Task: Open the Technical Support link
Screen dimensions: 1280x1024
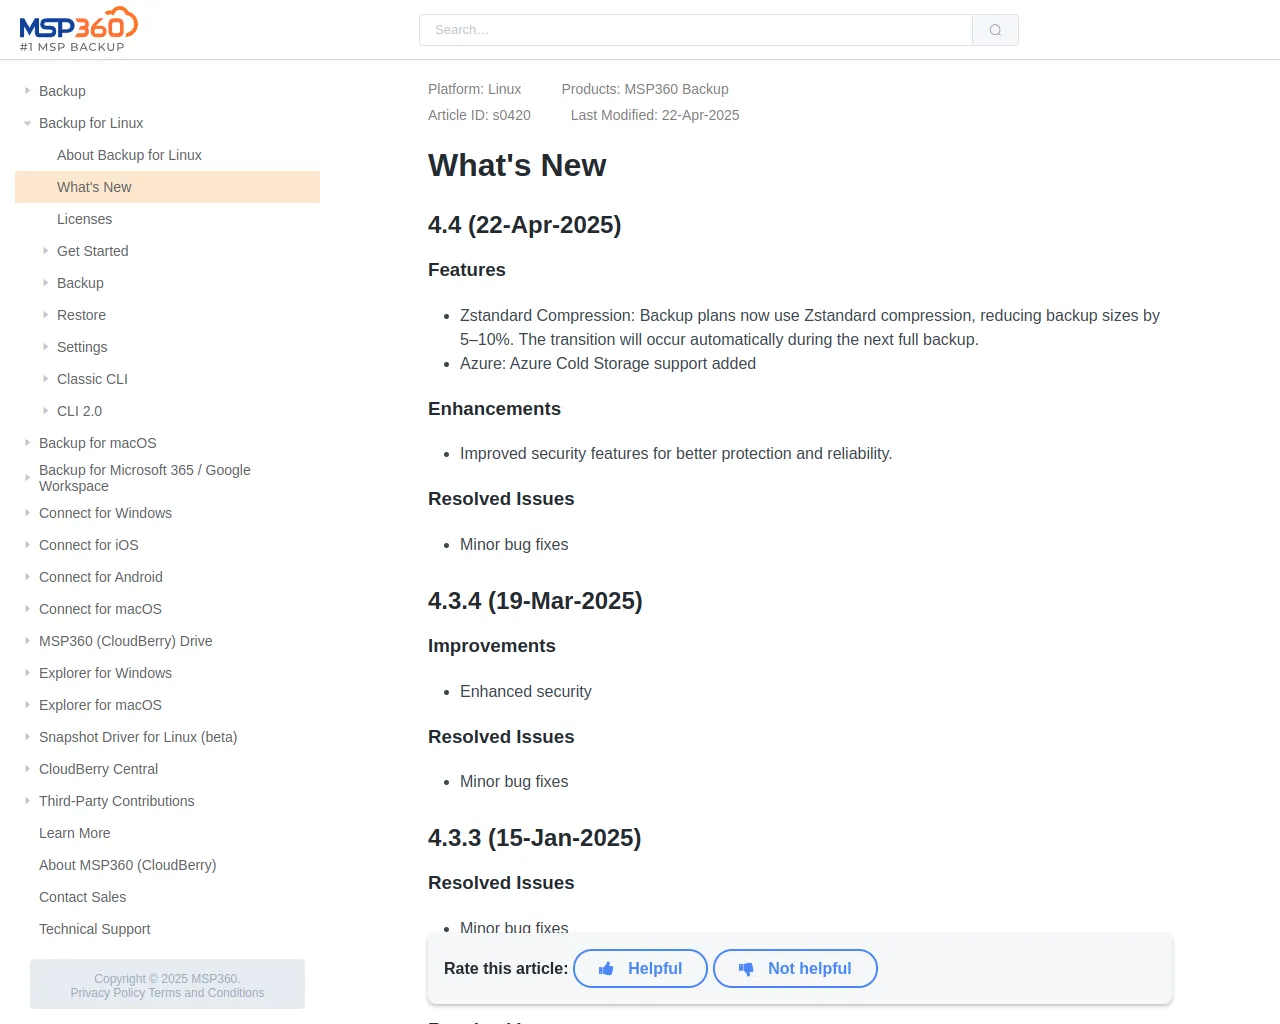Action: [x=94, y=929]
